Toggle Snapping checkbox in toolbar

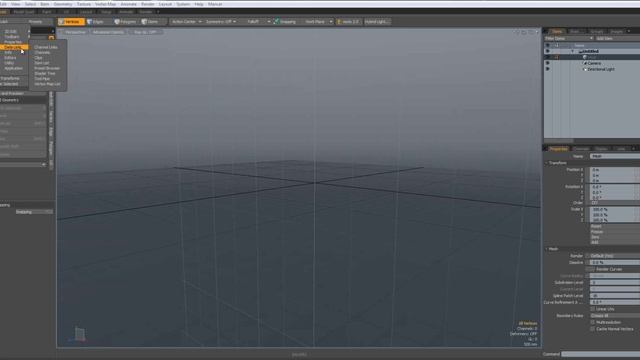coord(276,21)
